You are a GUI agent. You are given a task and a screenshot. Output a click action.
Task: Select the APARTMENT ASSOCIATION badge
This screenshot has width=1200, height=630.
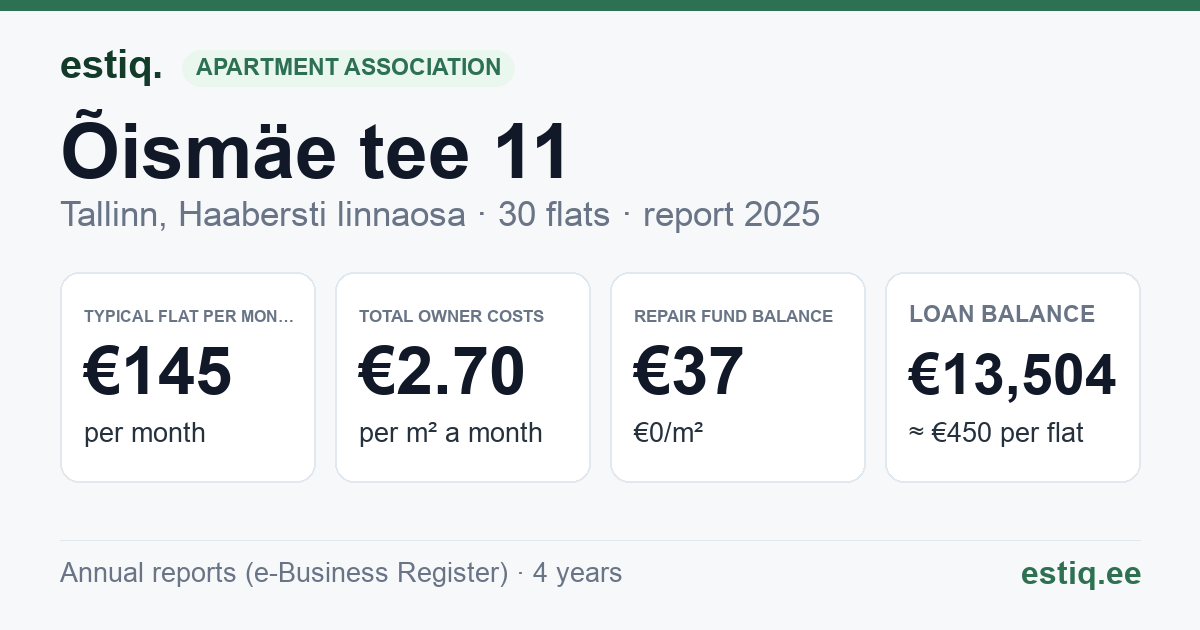coord(348,68)
